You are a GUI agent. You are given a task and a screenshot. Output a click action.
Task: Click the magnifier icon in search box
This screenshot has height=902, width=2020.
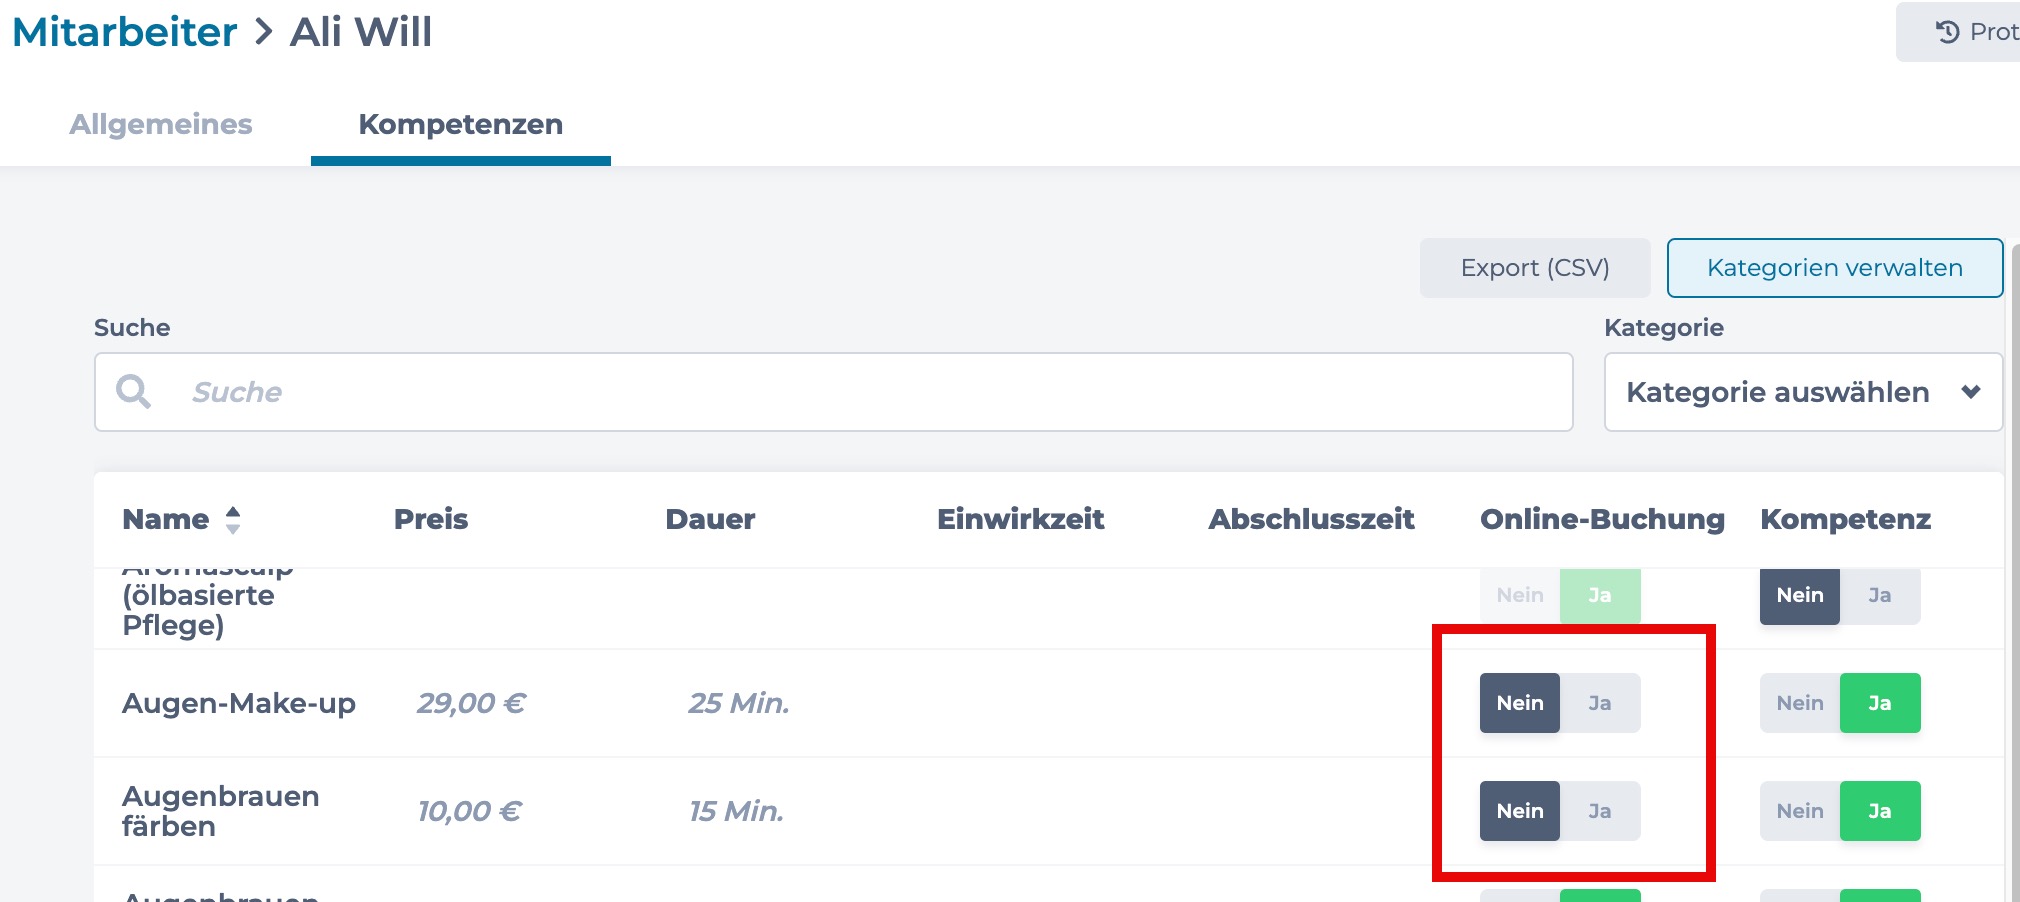pyautogui.click(x=133, y=391)
